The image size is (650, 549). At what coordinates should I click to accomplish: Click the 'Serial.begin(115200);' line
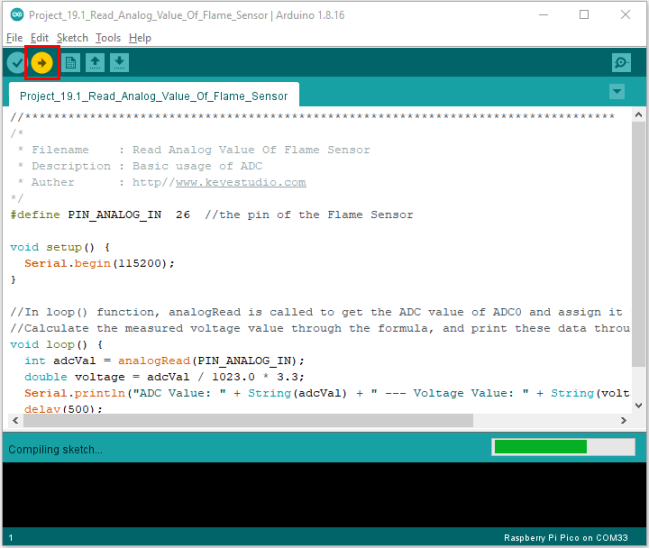[99, 263]
